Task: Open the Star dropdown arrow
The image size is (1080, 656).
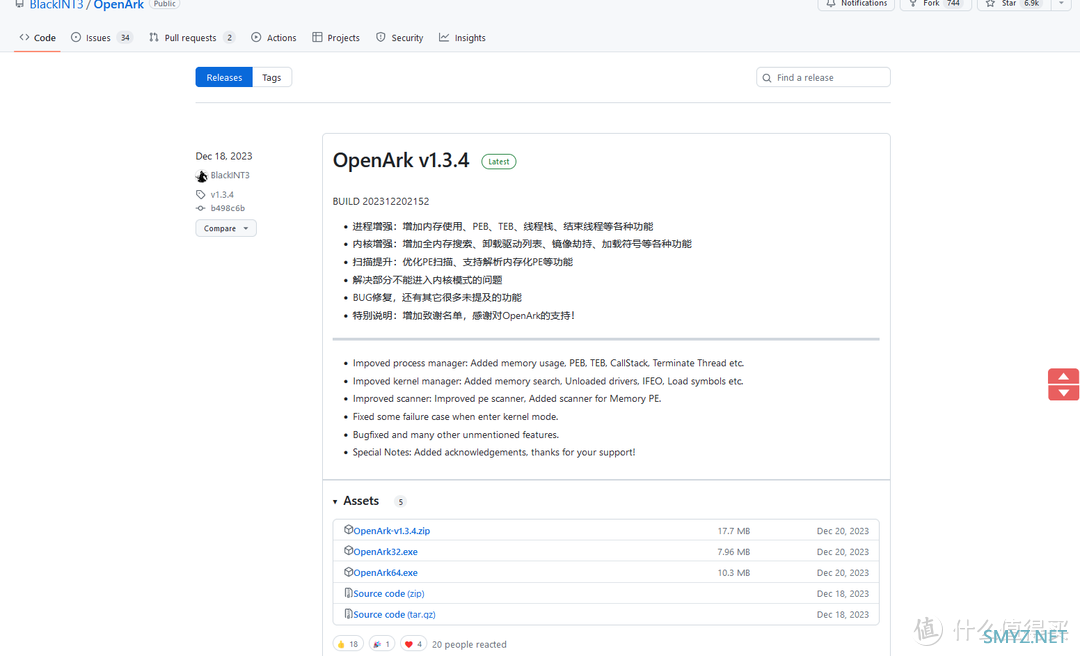Action: pyautogui.click(x=1061, y=3)
